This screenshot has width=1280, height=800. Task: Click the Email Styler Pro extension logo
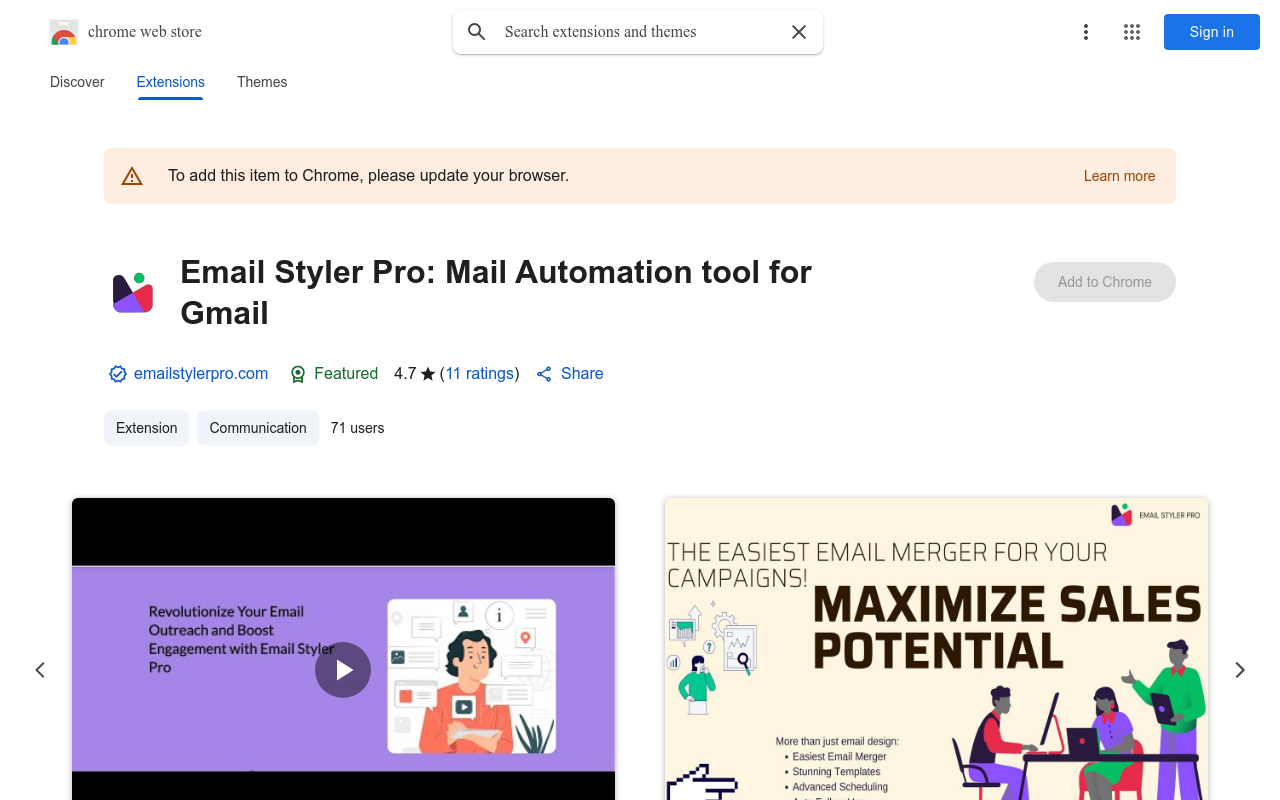pos(133,292)
